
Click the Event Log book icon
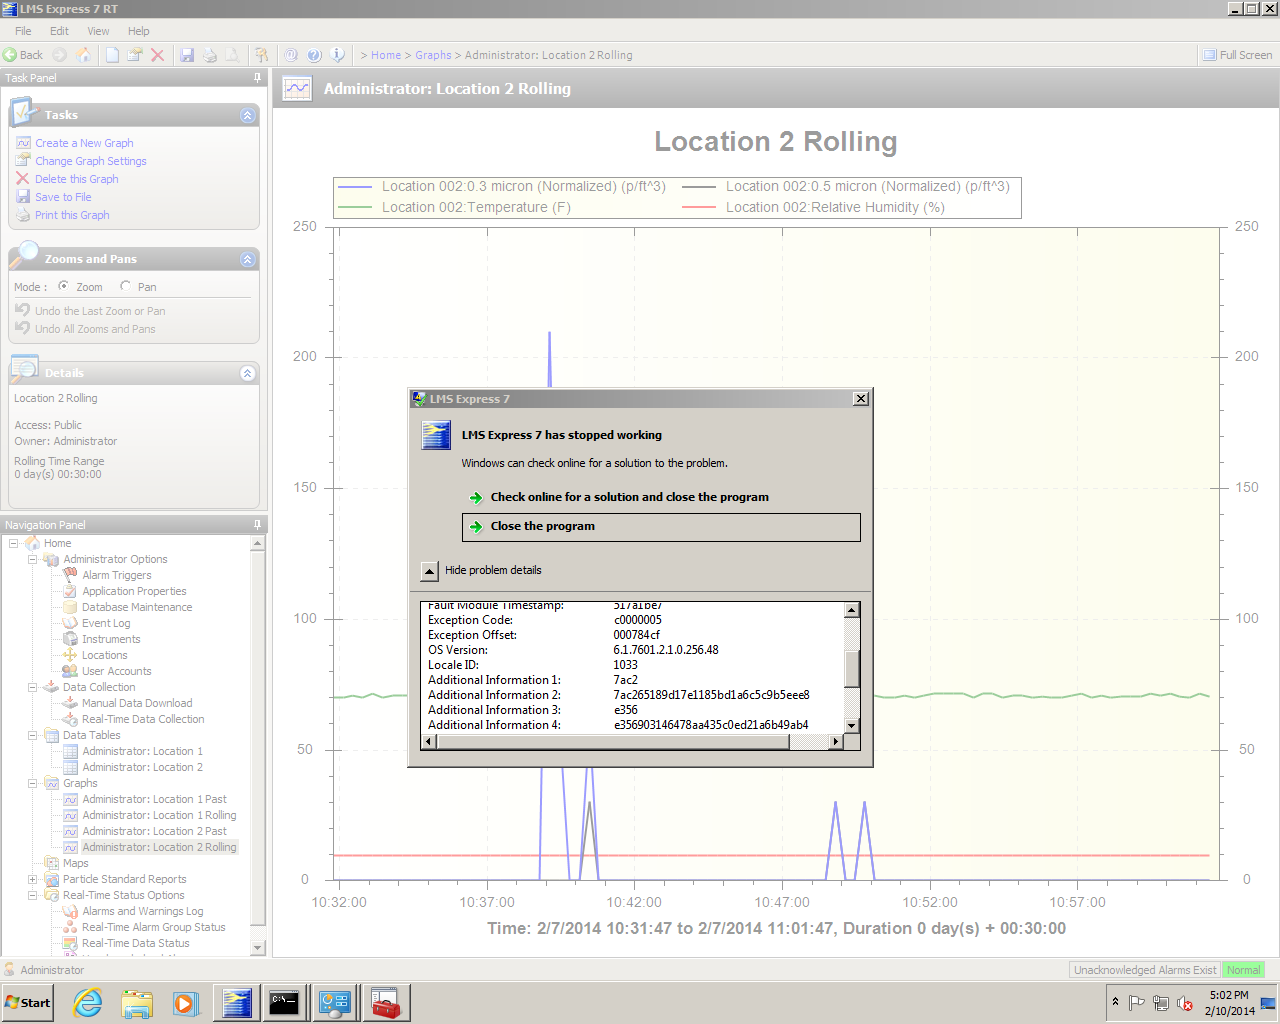pyautogui.click(x=70, y=623)
